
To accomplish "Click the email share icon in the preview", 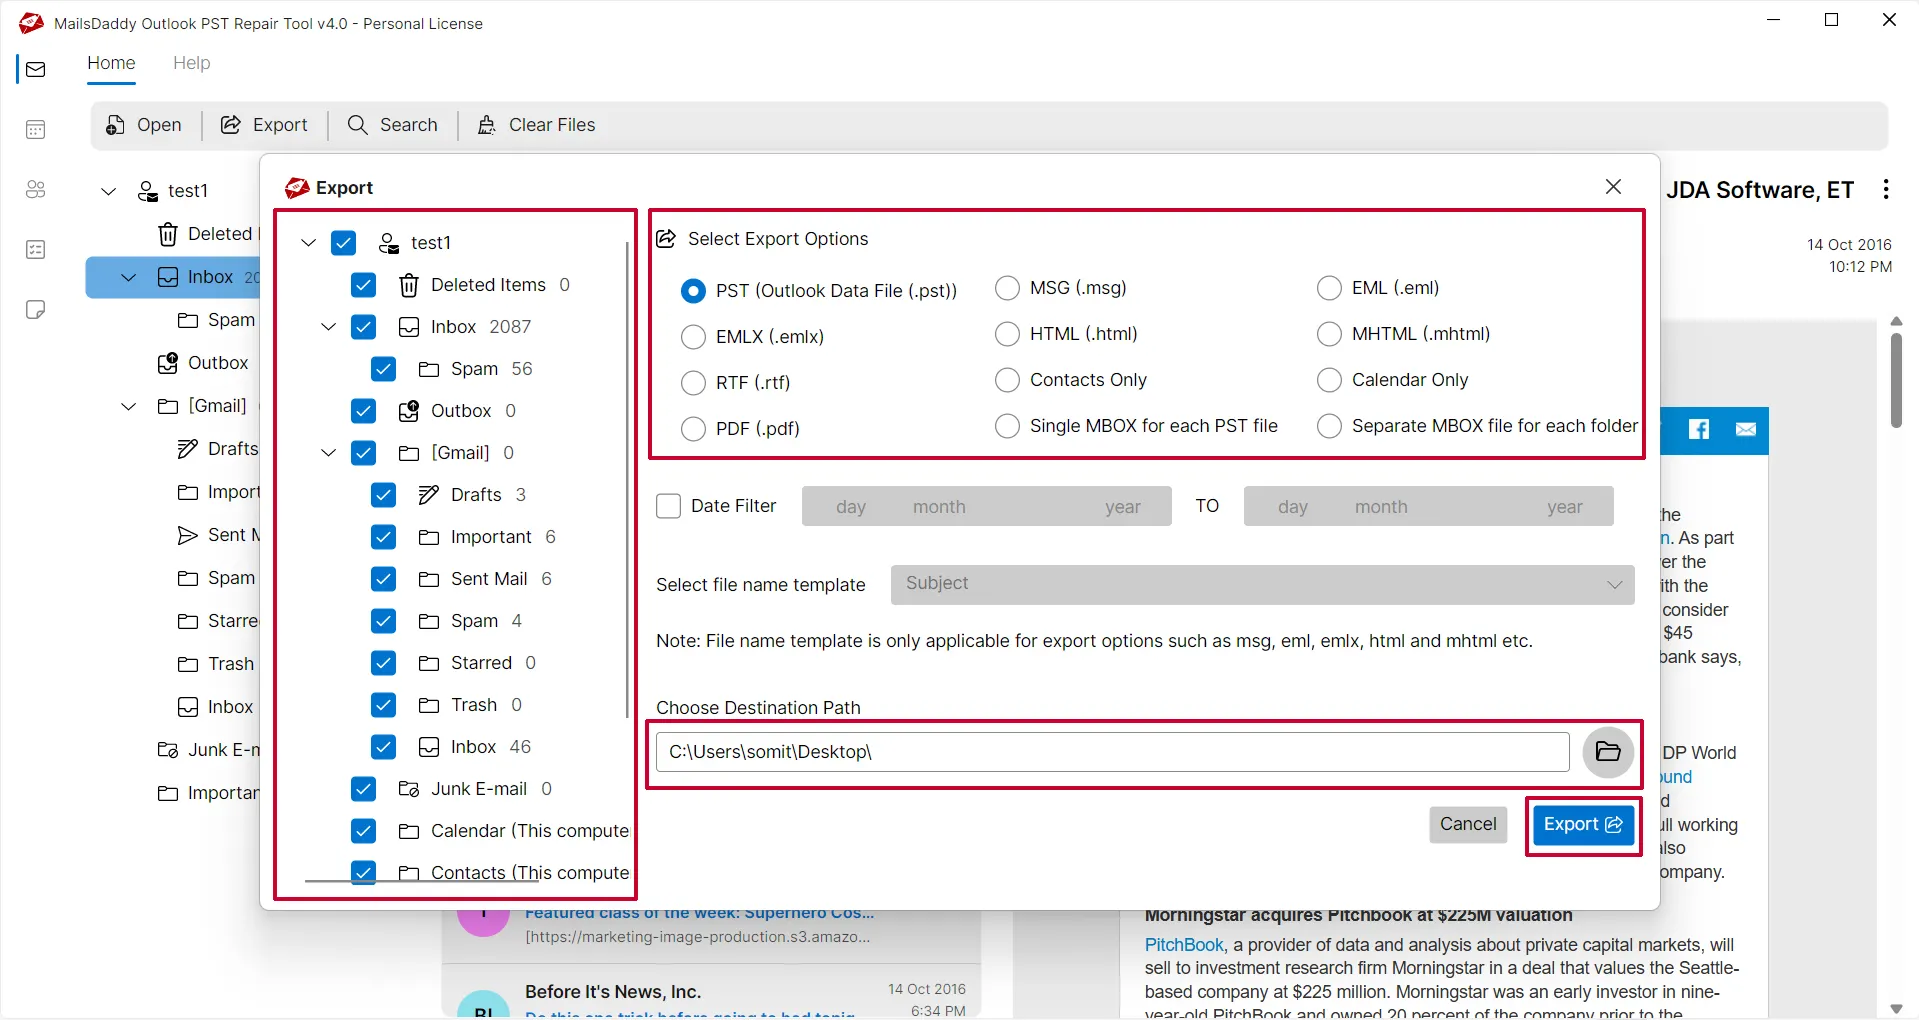I will [1746, 429].
